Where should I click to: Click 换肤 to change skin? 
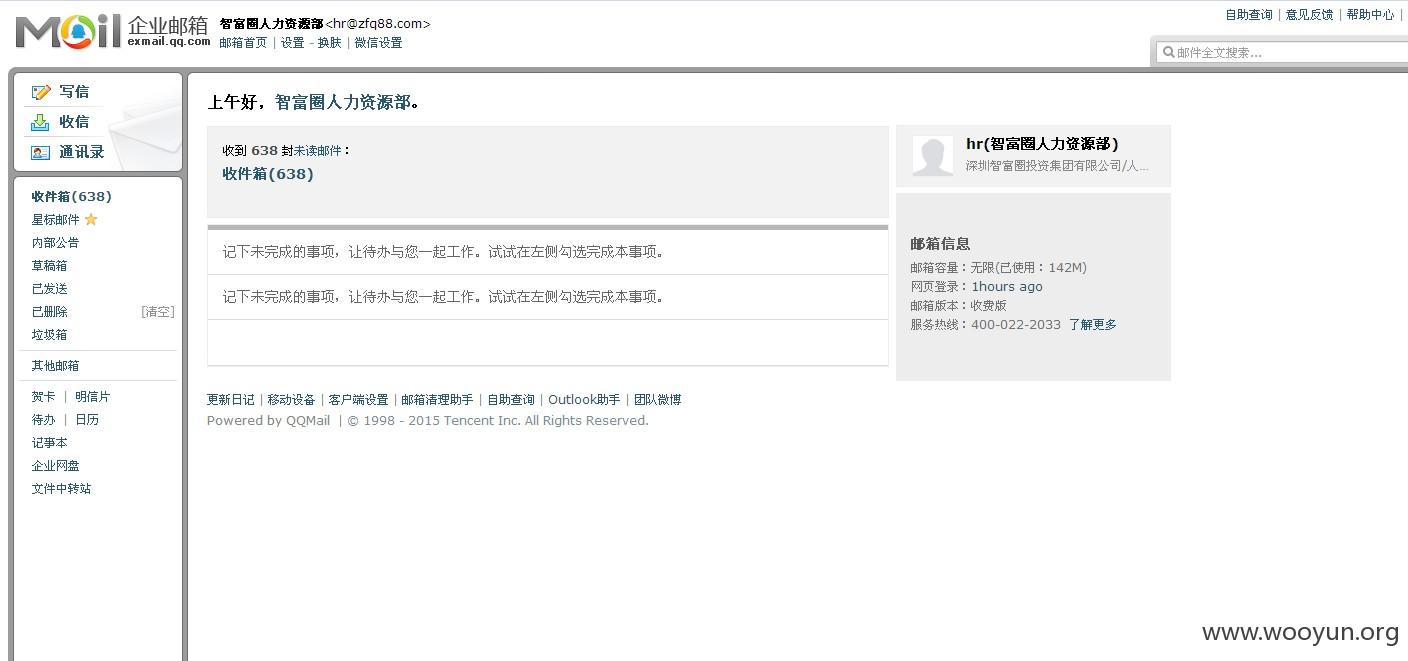(x=329, y=43)
